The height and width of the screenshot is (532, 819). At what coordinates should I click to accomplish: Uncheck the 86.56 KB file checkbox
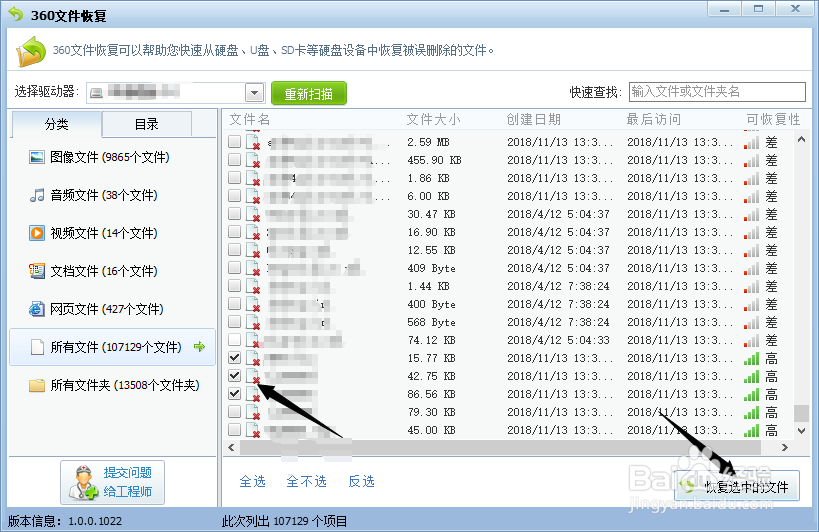pyautogui.click(x=235, y=394)
